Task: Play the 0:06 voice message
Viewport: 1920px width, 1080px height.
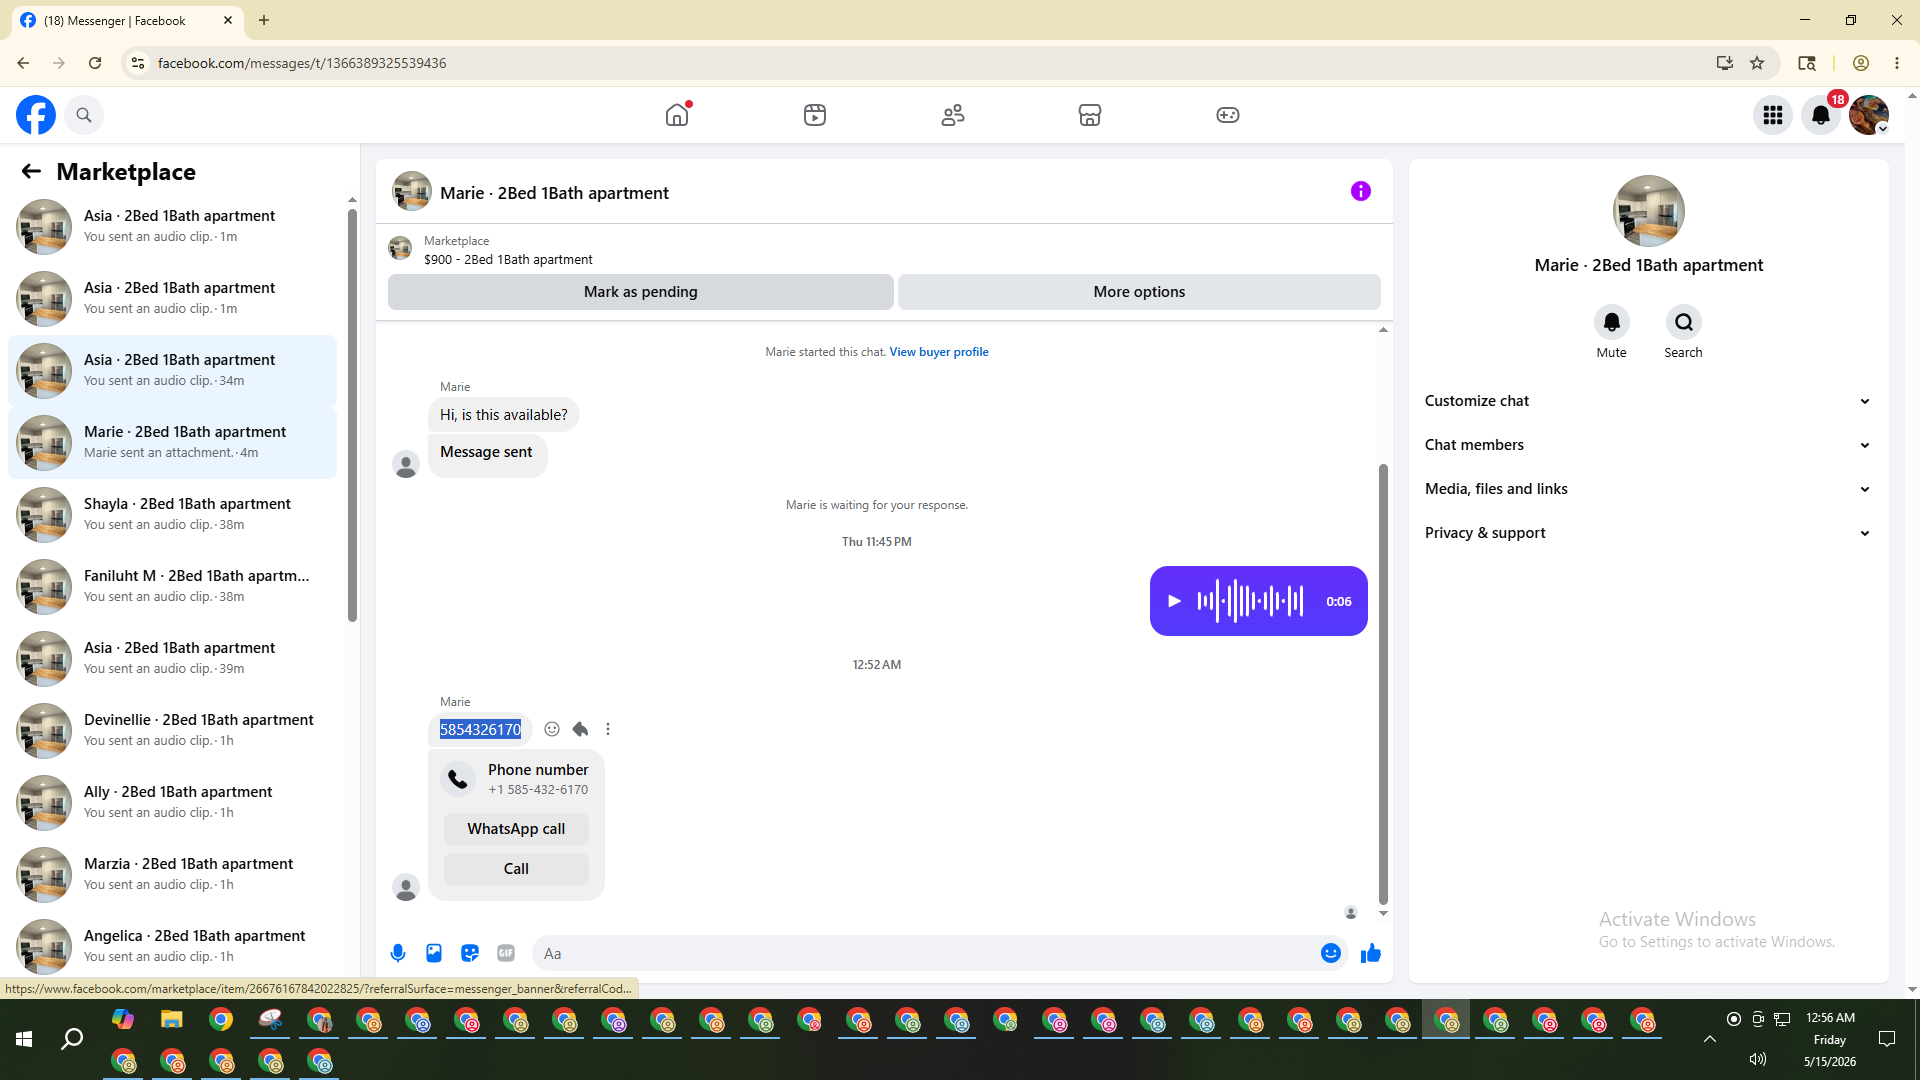Action: (1175, 601)
